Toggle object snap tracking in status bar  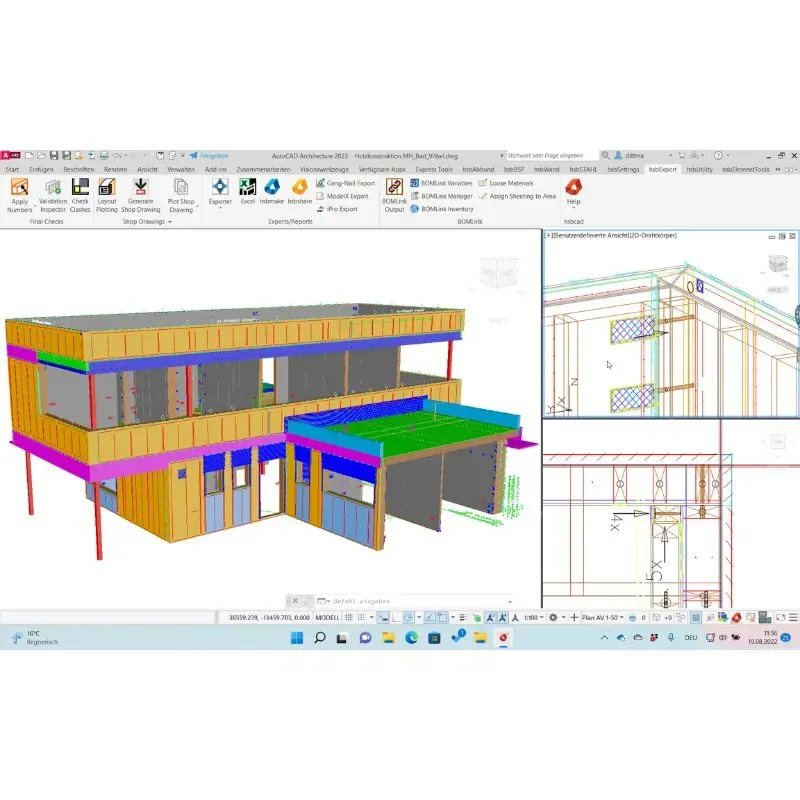tap(430, 617)
